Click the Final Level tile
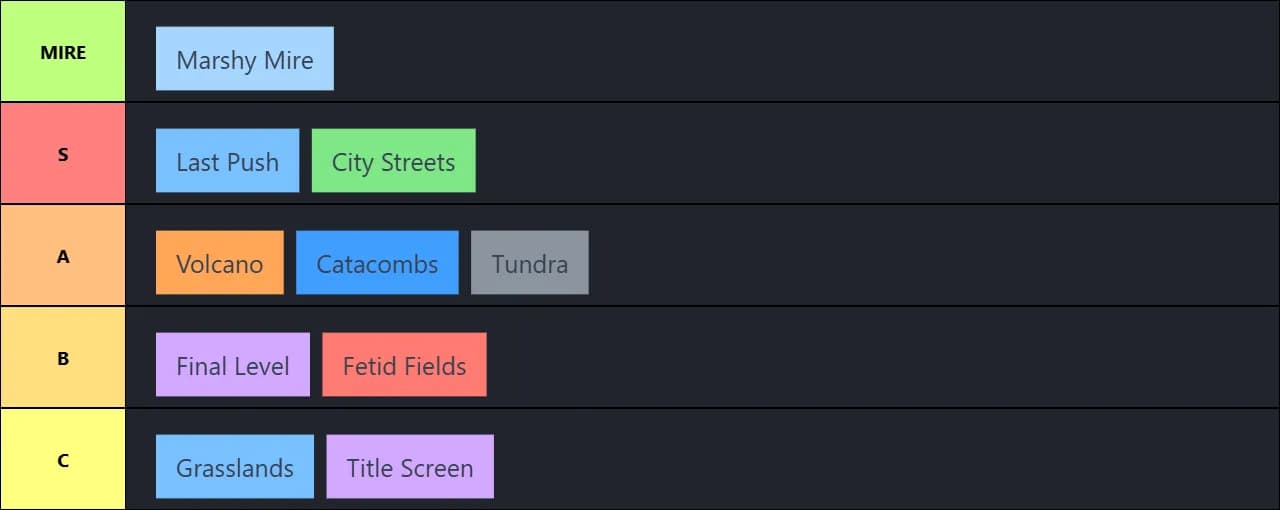This screenshot has width=1280, height=510. click(232, 365)
